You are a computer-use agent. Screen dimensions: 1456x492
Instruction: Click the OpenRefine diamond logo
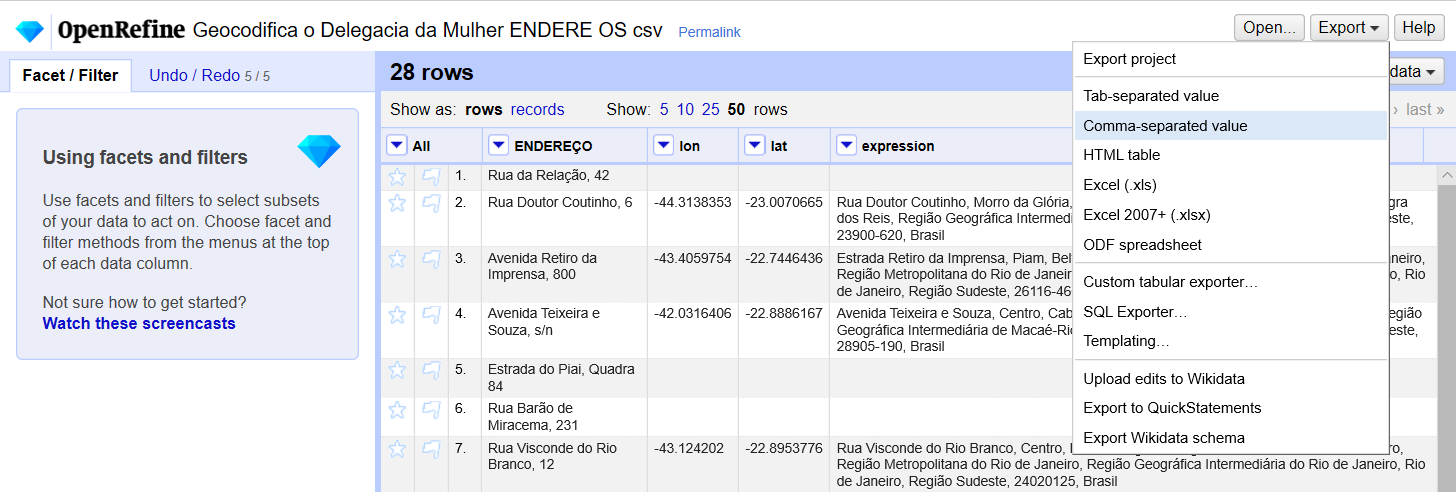(x=29, y=31)
